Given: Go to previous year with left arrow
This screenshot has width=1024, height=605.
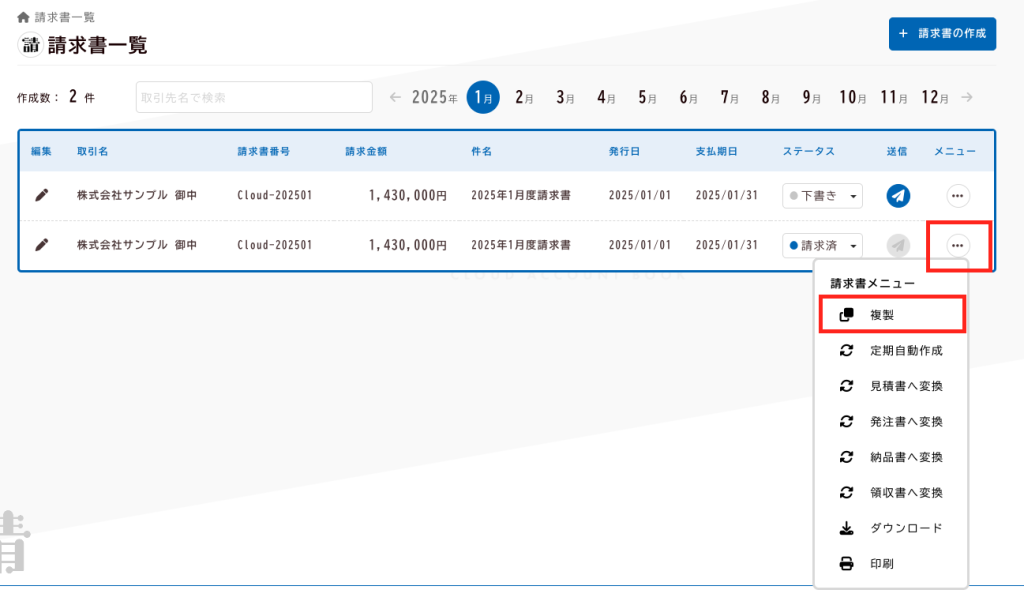Looking at the screenshot, I should [395, 97].
